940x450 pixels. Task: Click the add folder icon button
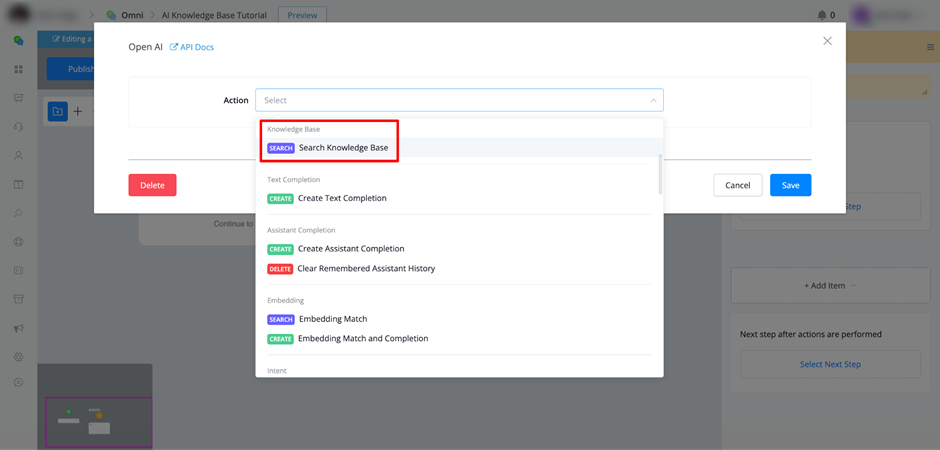tap(58, 111)
